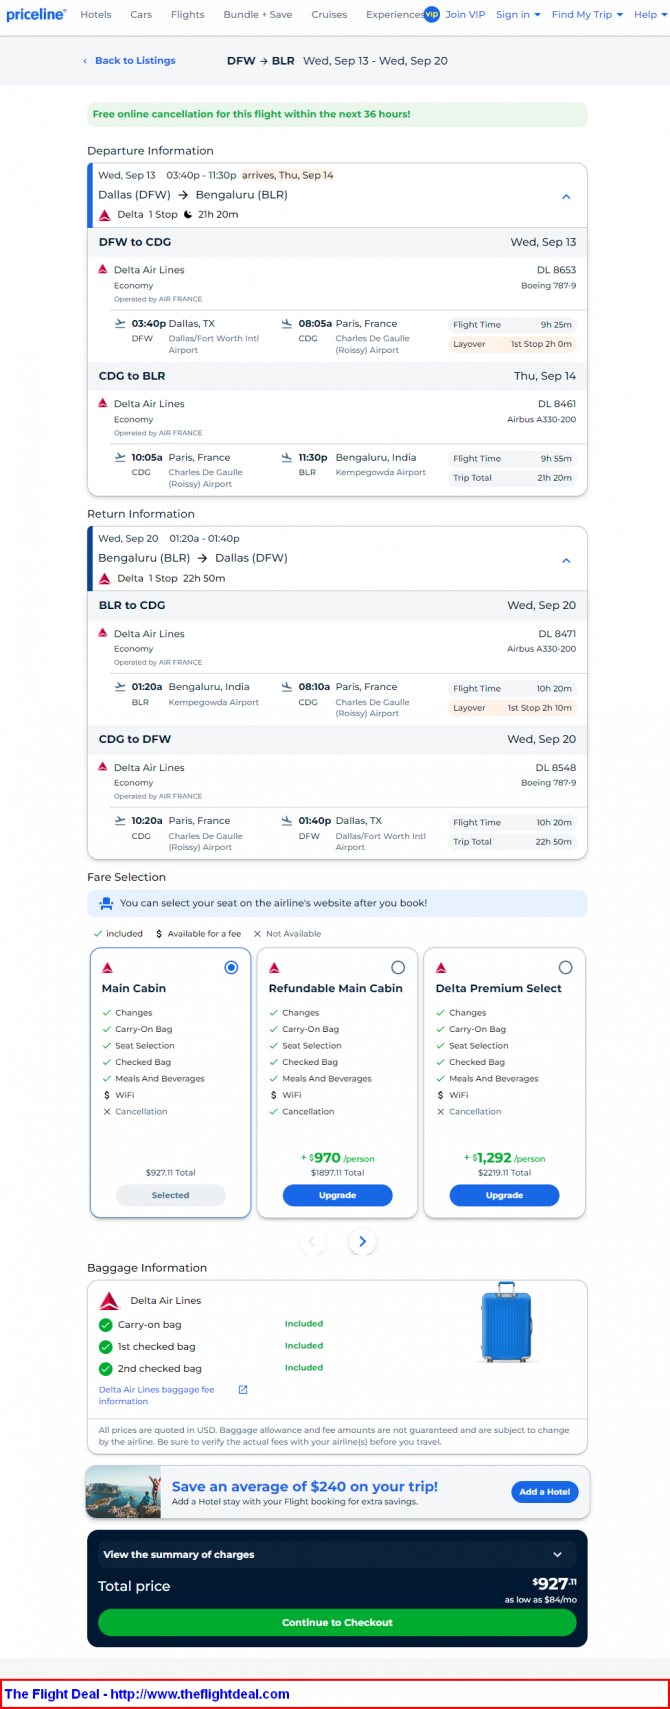Click the Delta logo on CDG to DFW segment
This screenshot has height=1709, width=670.
[103, 767]
